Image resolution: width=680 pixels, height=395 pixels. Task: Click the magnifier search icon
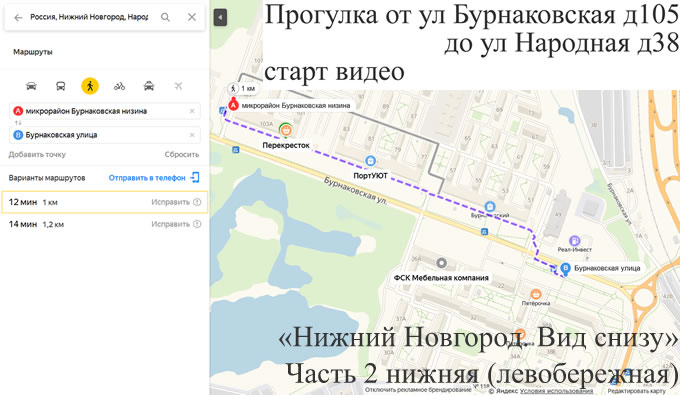165,17
